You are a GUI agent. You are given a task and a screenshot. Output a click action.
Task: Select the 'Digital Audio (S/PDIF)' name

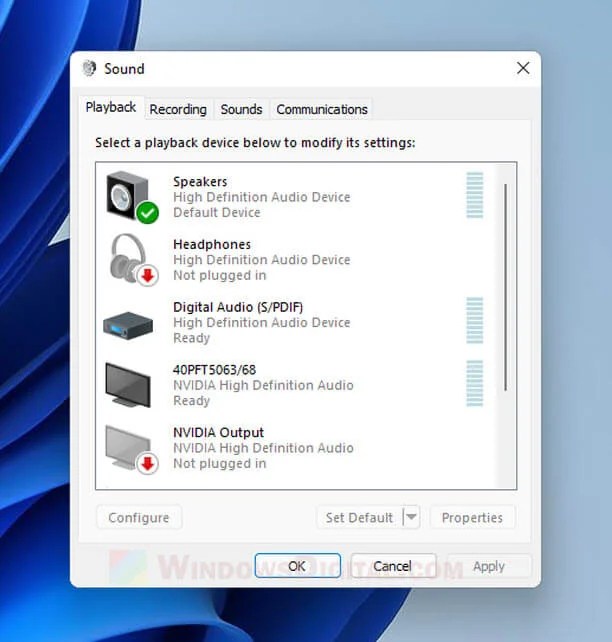click(x=238, y=307)
